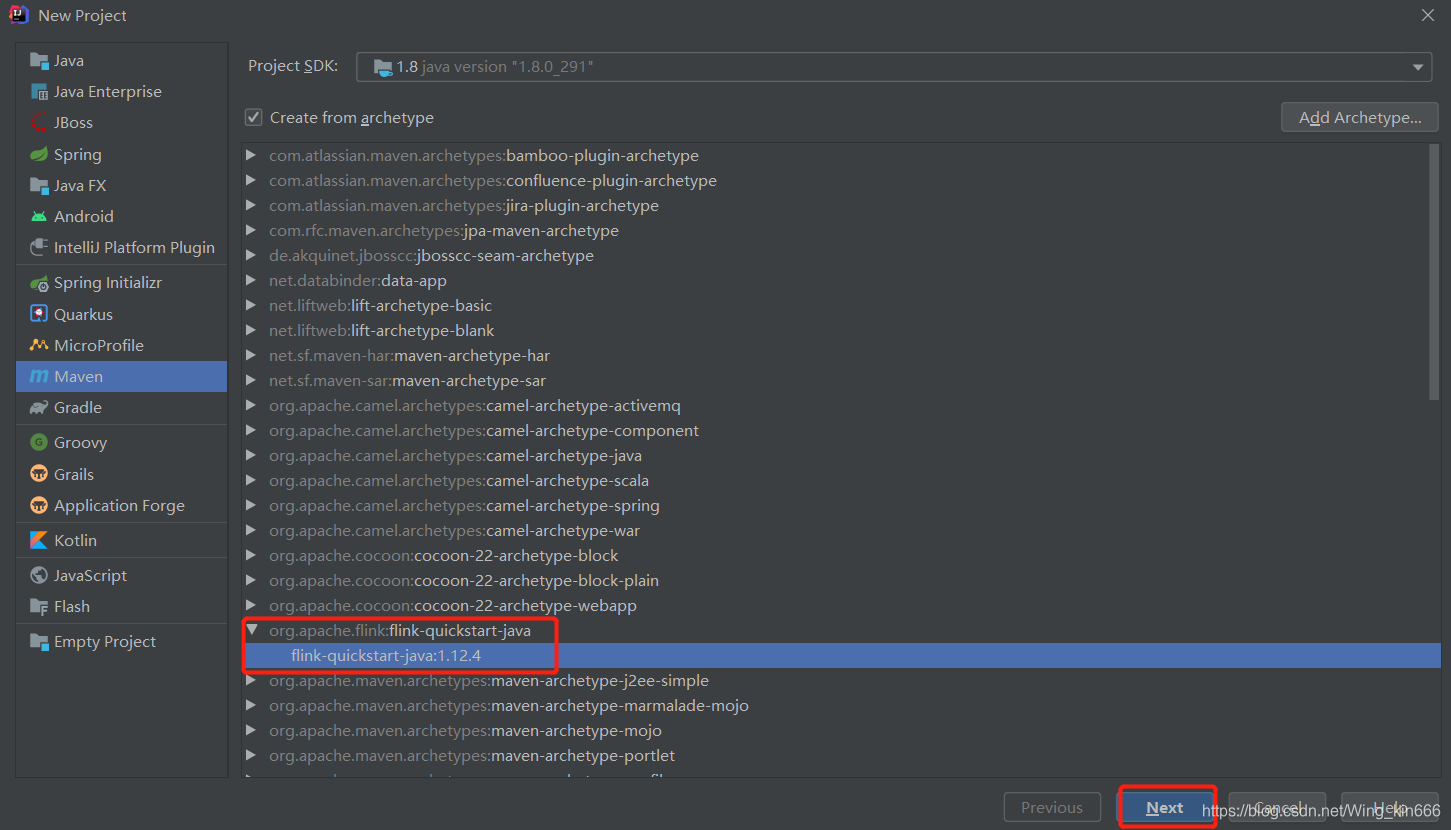This screenshot has height=830, width=1451.
Task: Select the JBoss project type icon
Action: (39, 123)
